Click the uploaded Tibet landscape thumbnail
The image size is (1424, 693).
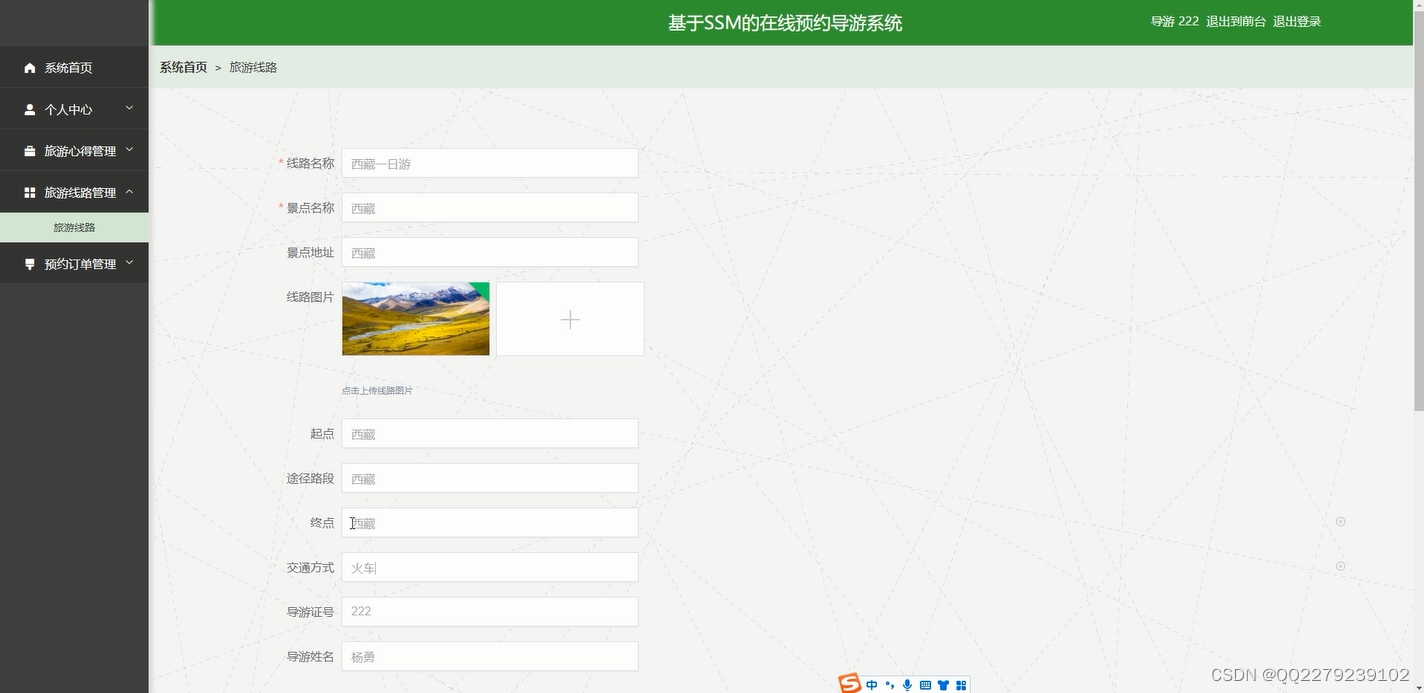[x=416, y=319]
